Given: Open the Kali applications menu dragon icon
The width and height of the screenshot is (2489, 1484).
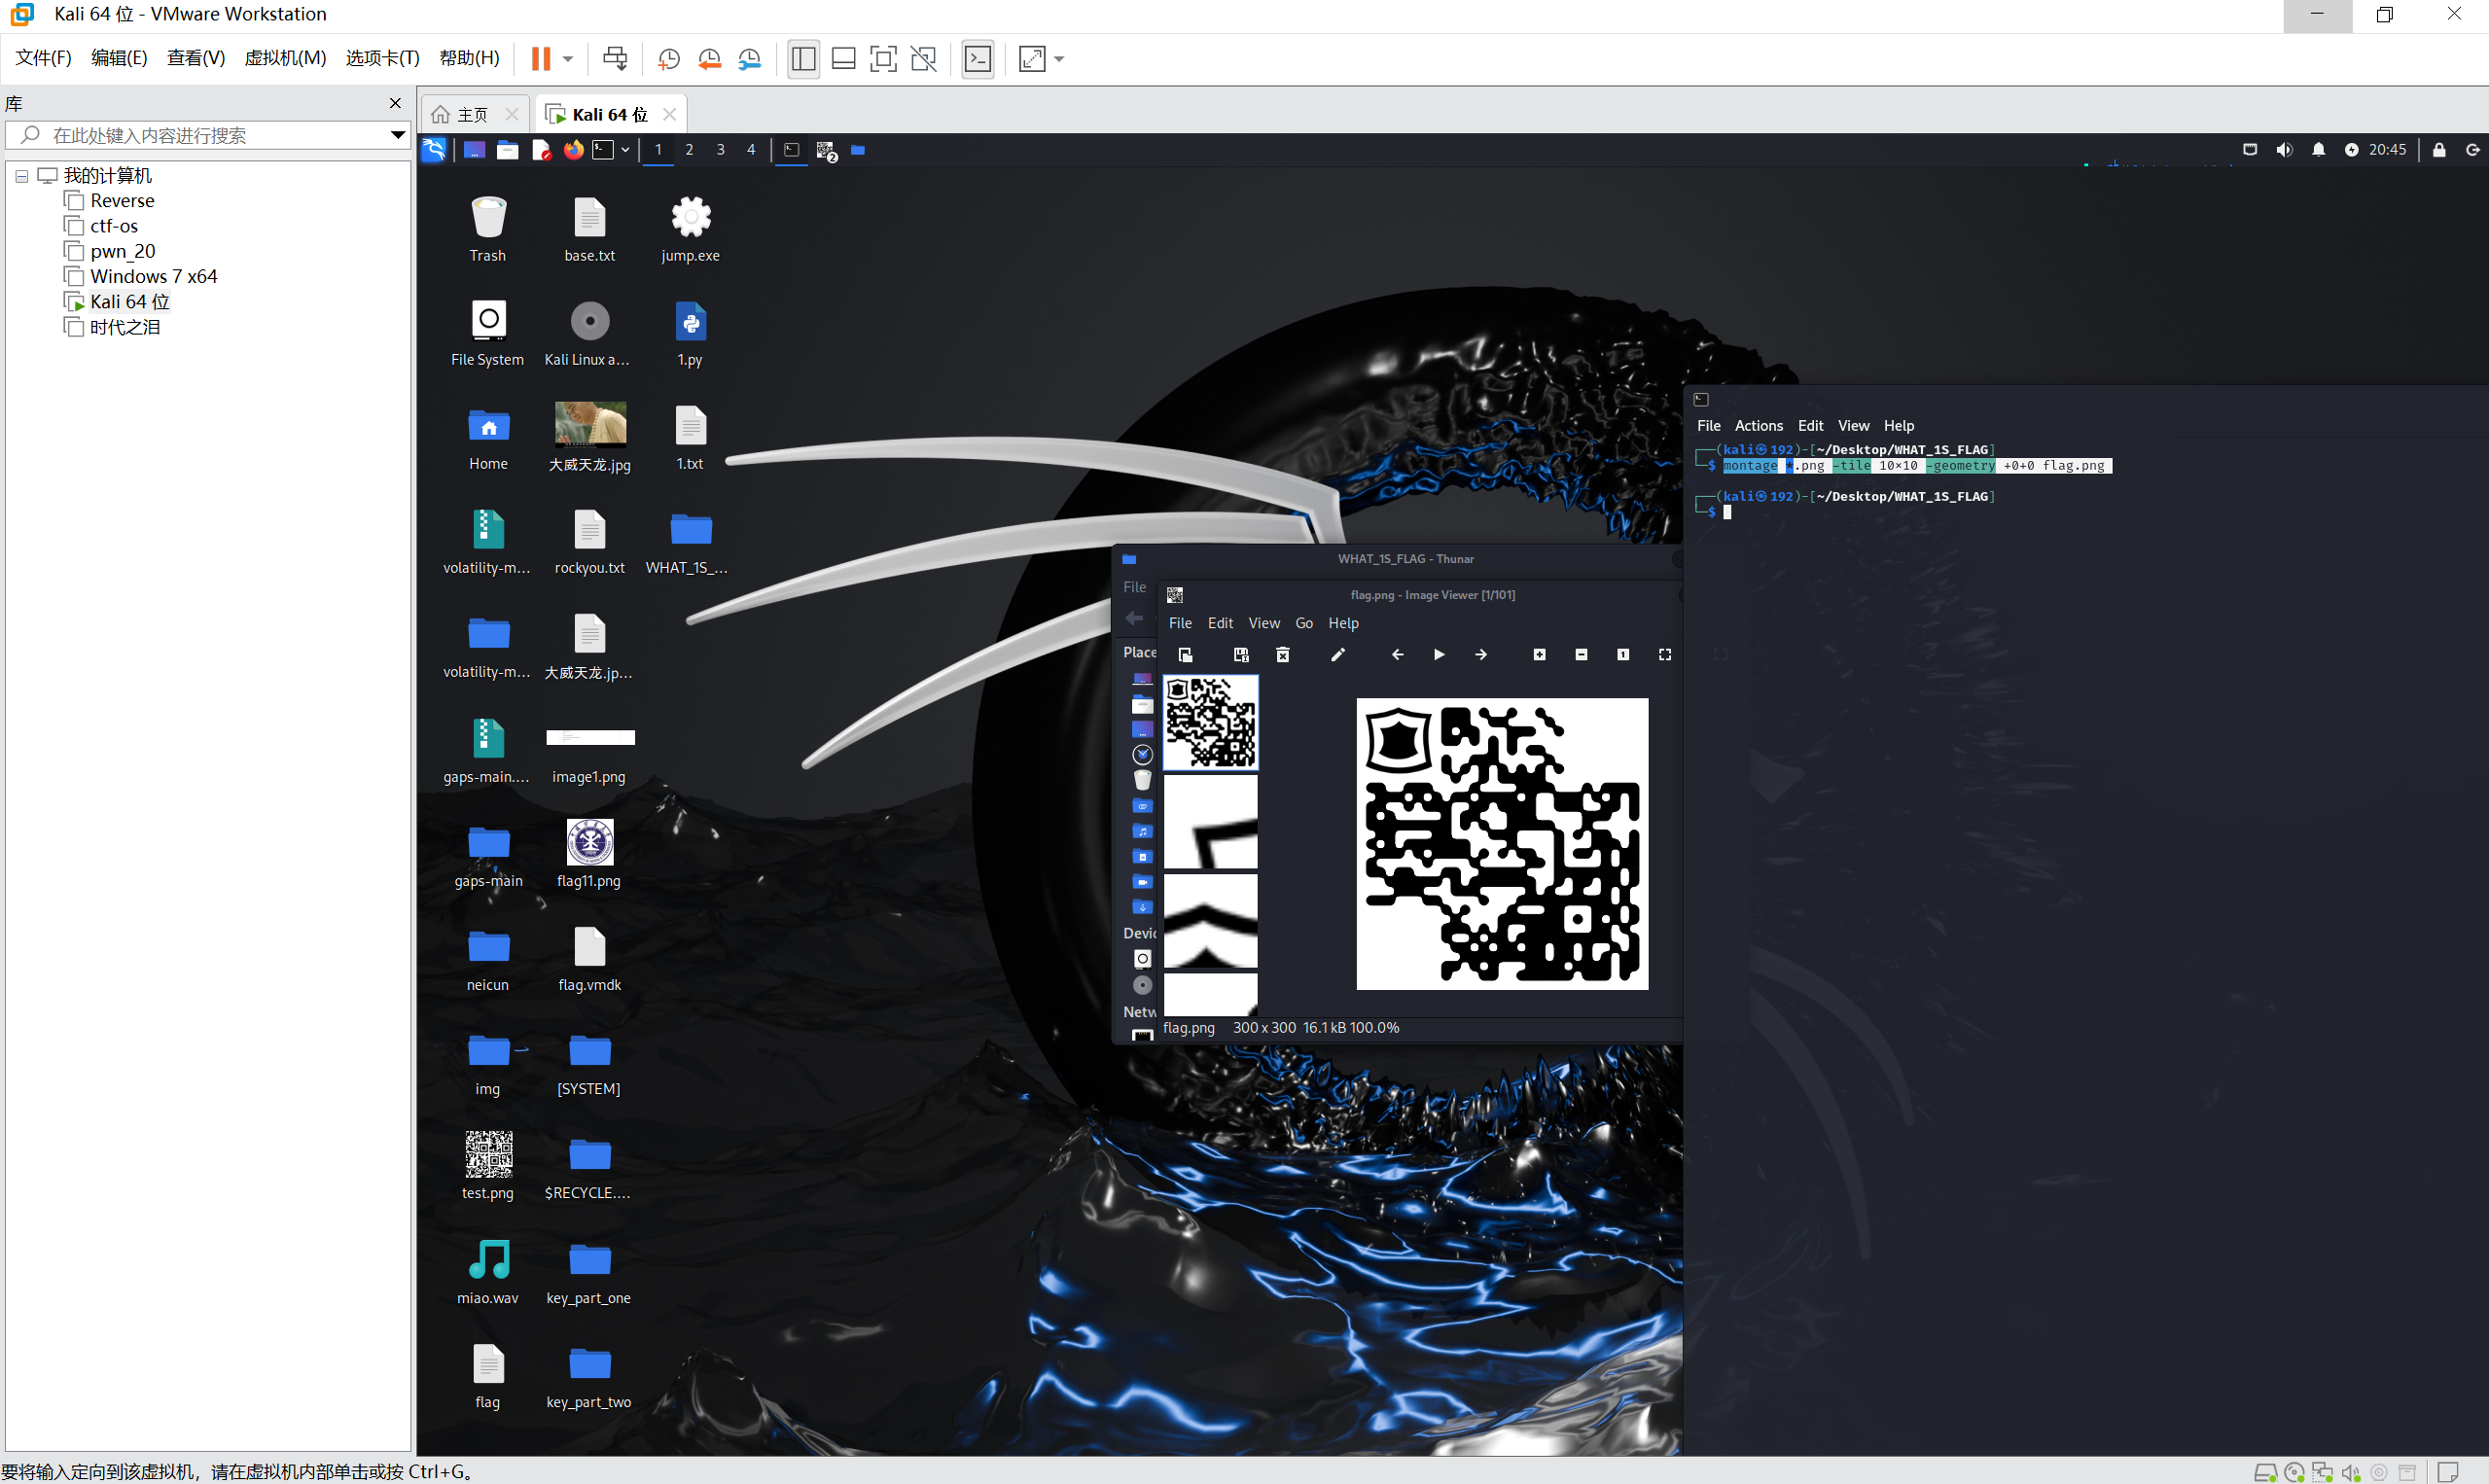Looking at the screenshot, I should click(x=434, y=150).
